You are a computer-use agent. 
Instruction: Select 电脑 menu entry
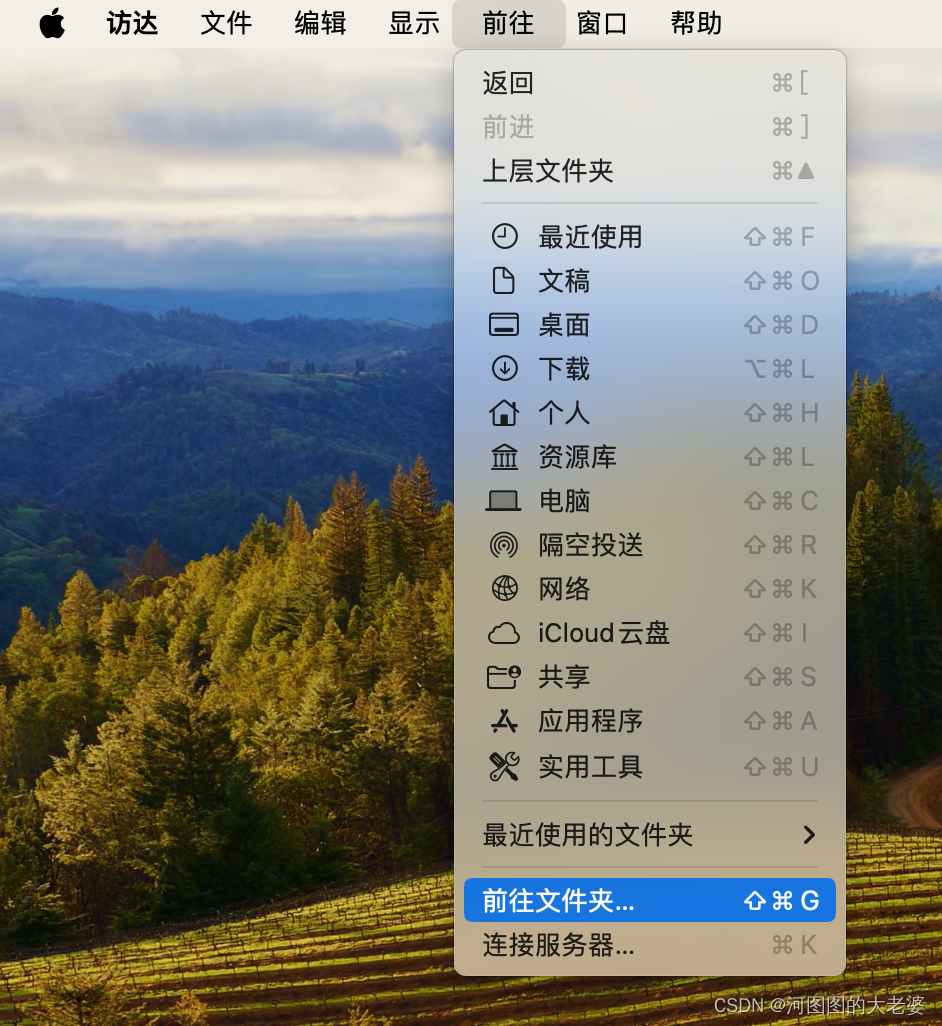[x=650, y=501]
